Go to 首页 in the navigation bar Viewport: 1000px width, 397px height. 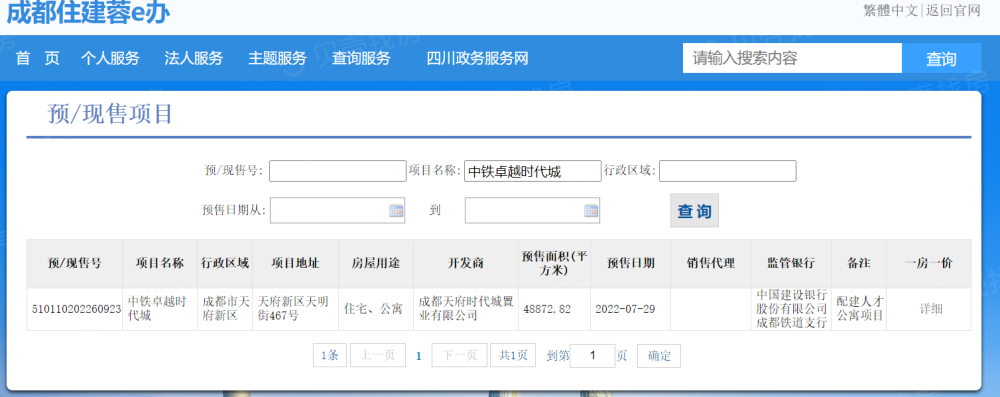coord(38,59)
